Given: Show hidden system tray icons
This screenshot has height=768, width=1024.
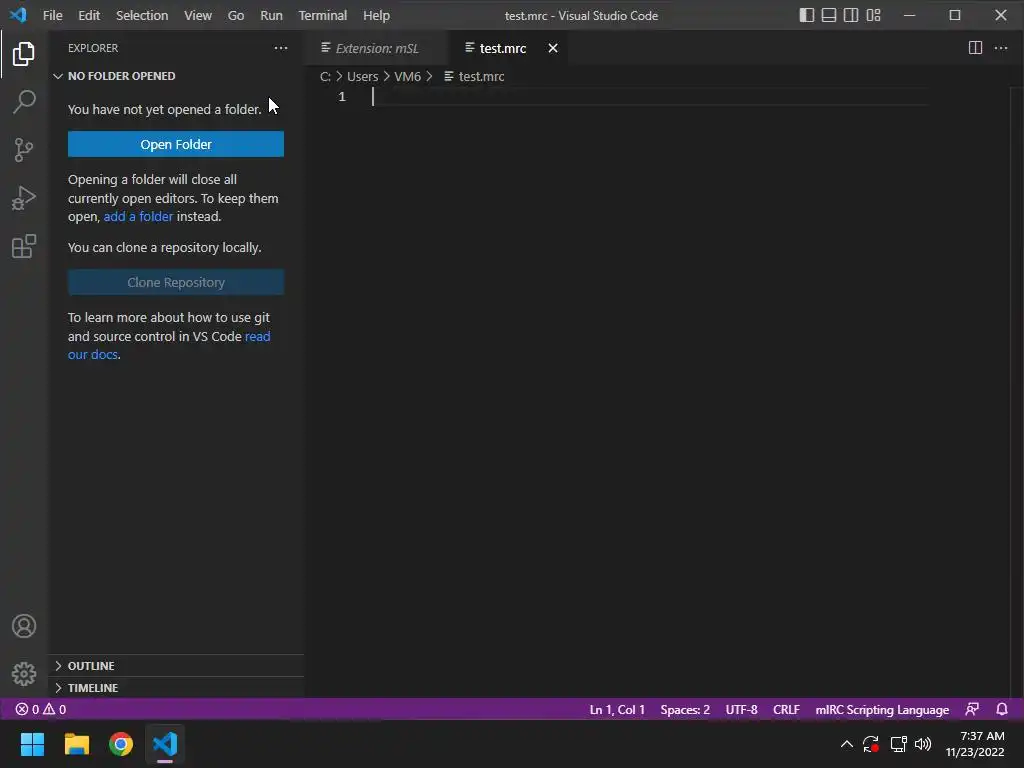Looking at the screenshot, I should (x=846, y=744).
